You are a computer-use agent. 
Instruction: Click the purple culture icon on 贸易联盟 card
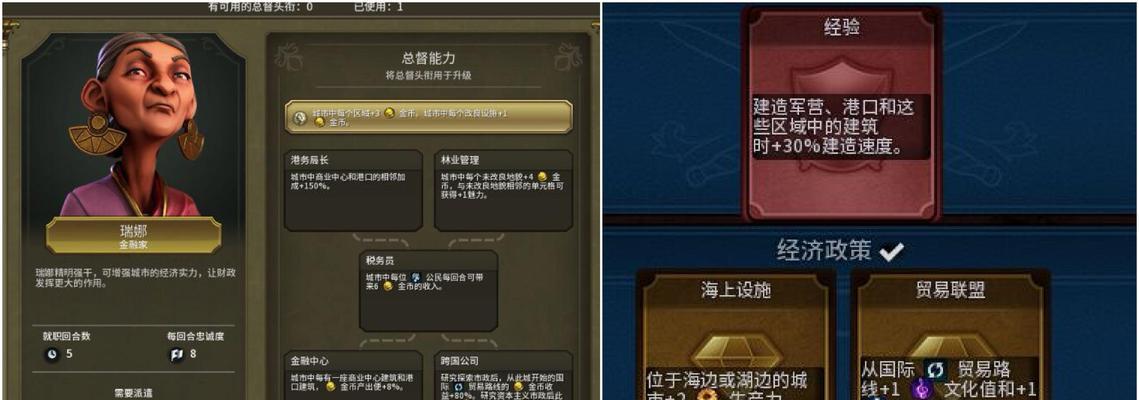coord(924,389)
